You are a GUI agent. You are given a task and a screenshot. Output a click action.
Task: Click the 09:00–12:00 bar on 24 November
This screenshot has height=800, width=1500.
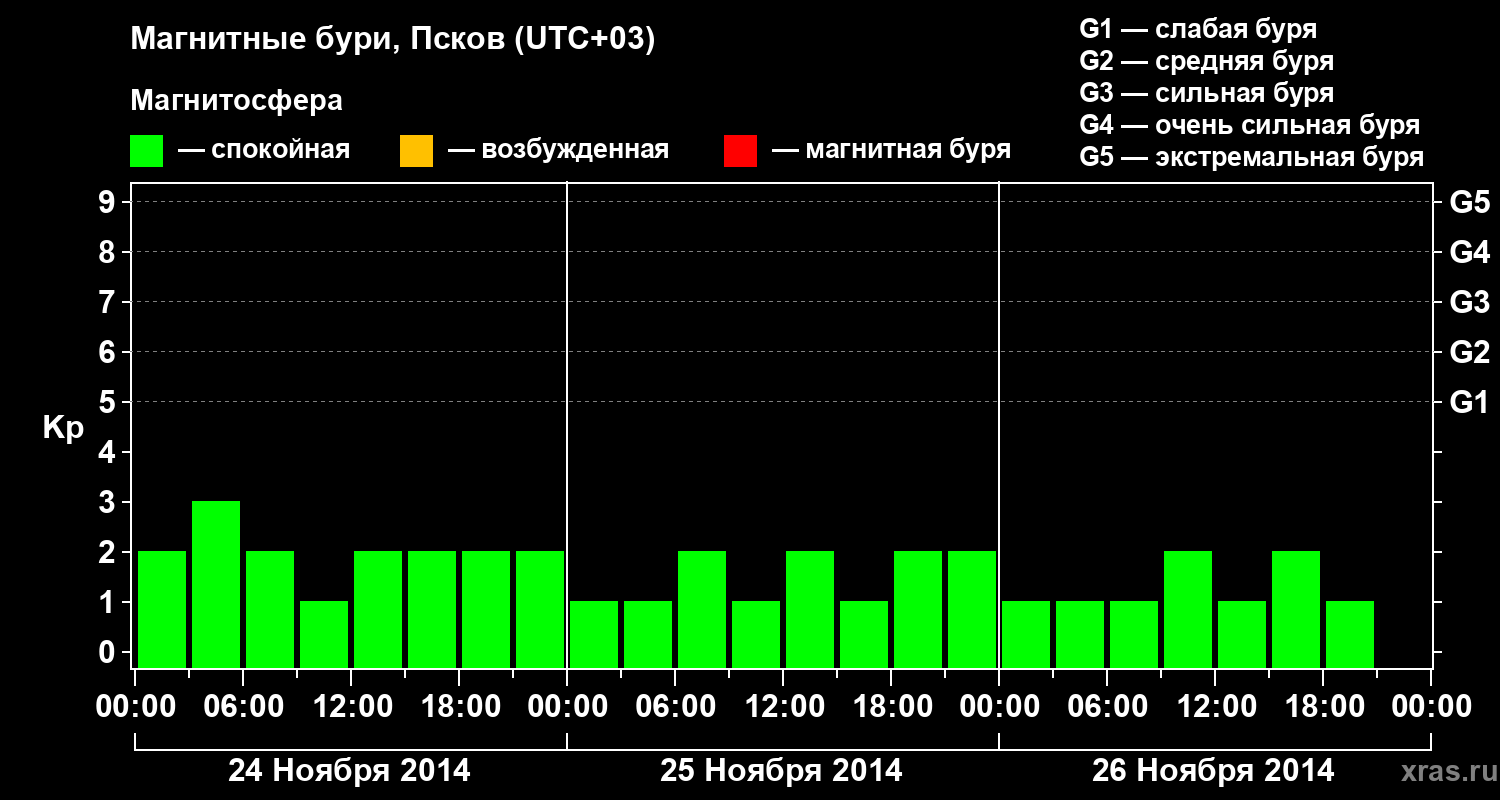[x=324, y=634]
